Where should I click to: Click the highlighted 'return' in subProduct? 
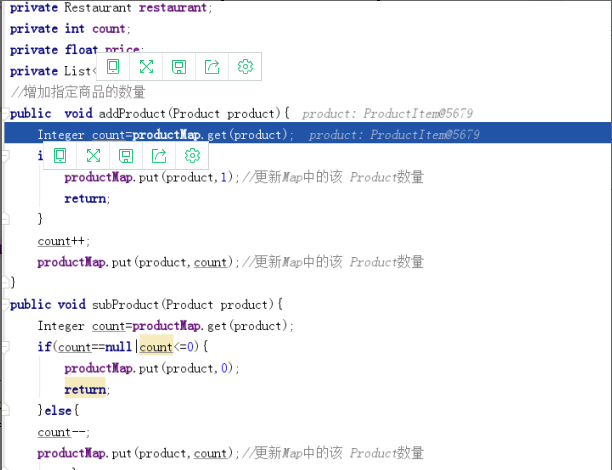pos(85,389)
